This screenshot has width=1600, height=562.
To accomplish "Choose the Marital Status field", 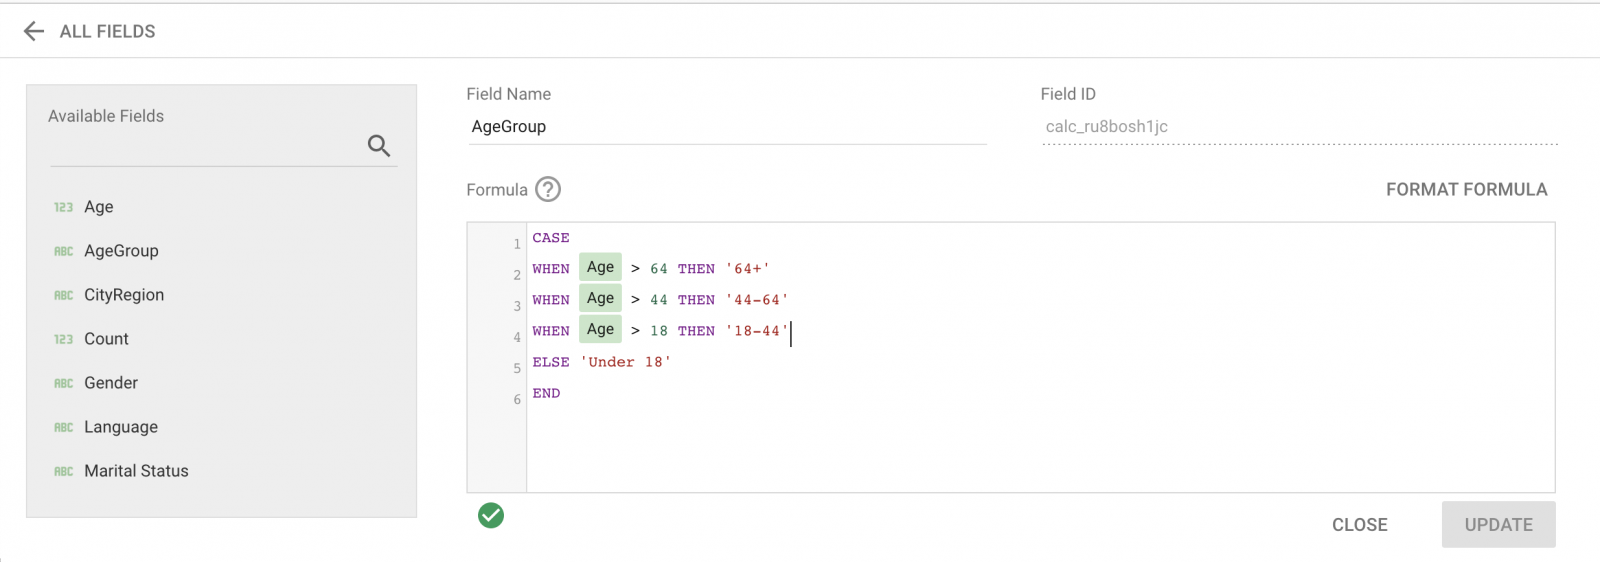I will (136, 471).
